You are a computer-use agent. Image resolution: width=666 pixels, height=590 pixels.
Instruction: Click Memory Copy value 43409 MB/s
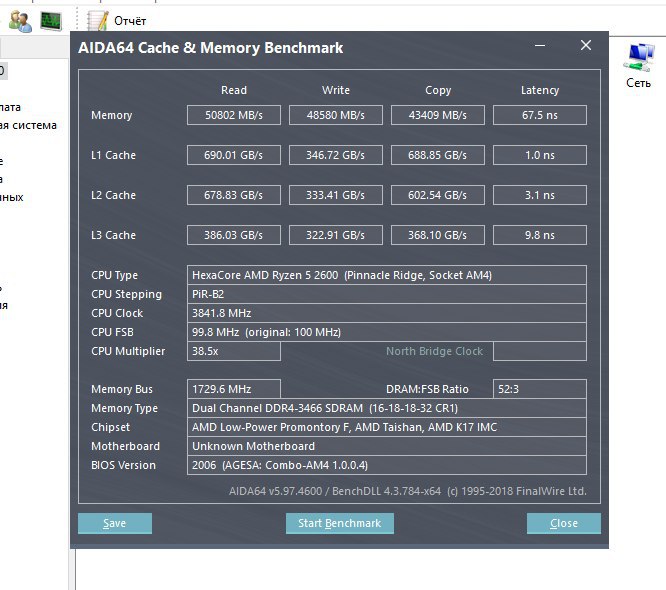(x=437, y=115)
